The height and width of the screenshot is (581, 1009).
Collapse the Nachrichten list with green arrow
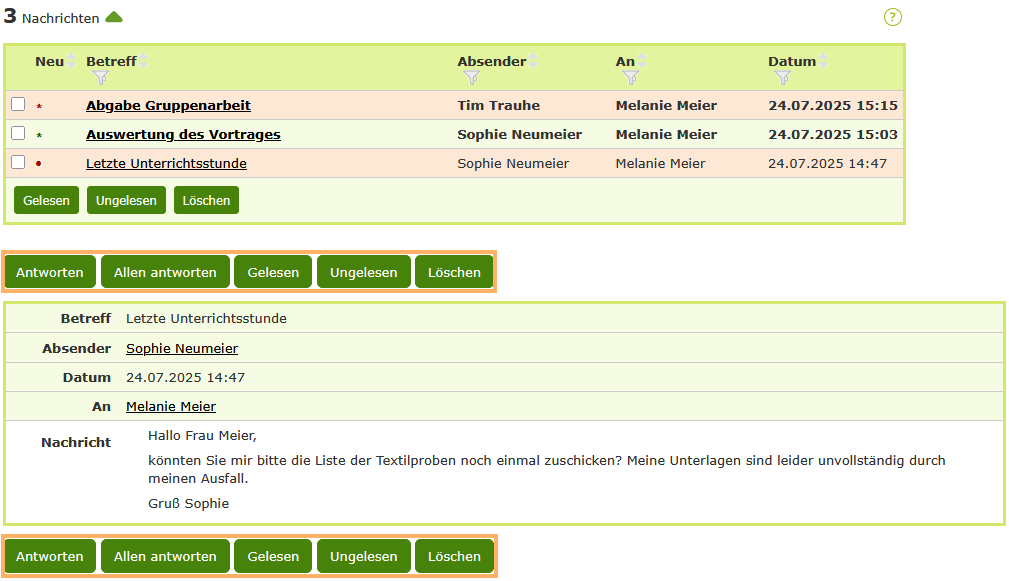[114, 17]
